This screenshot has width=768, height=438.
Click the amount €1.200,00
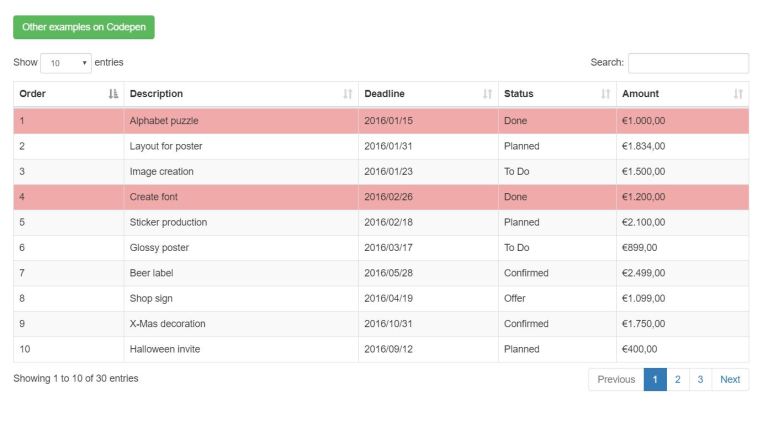click(644, 197)
